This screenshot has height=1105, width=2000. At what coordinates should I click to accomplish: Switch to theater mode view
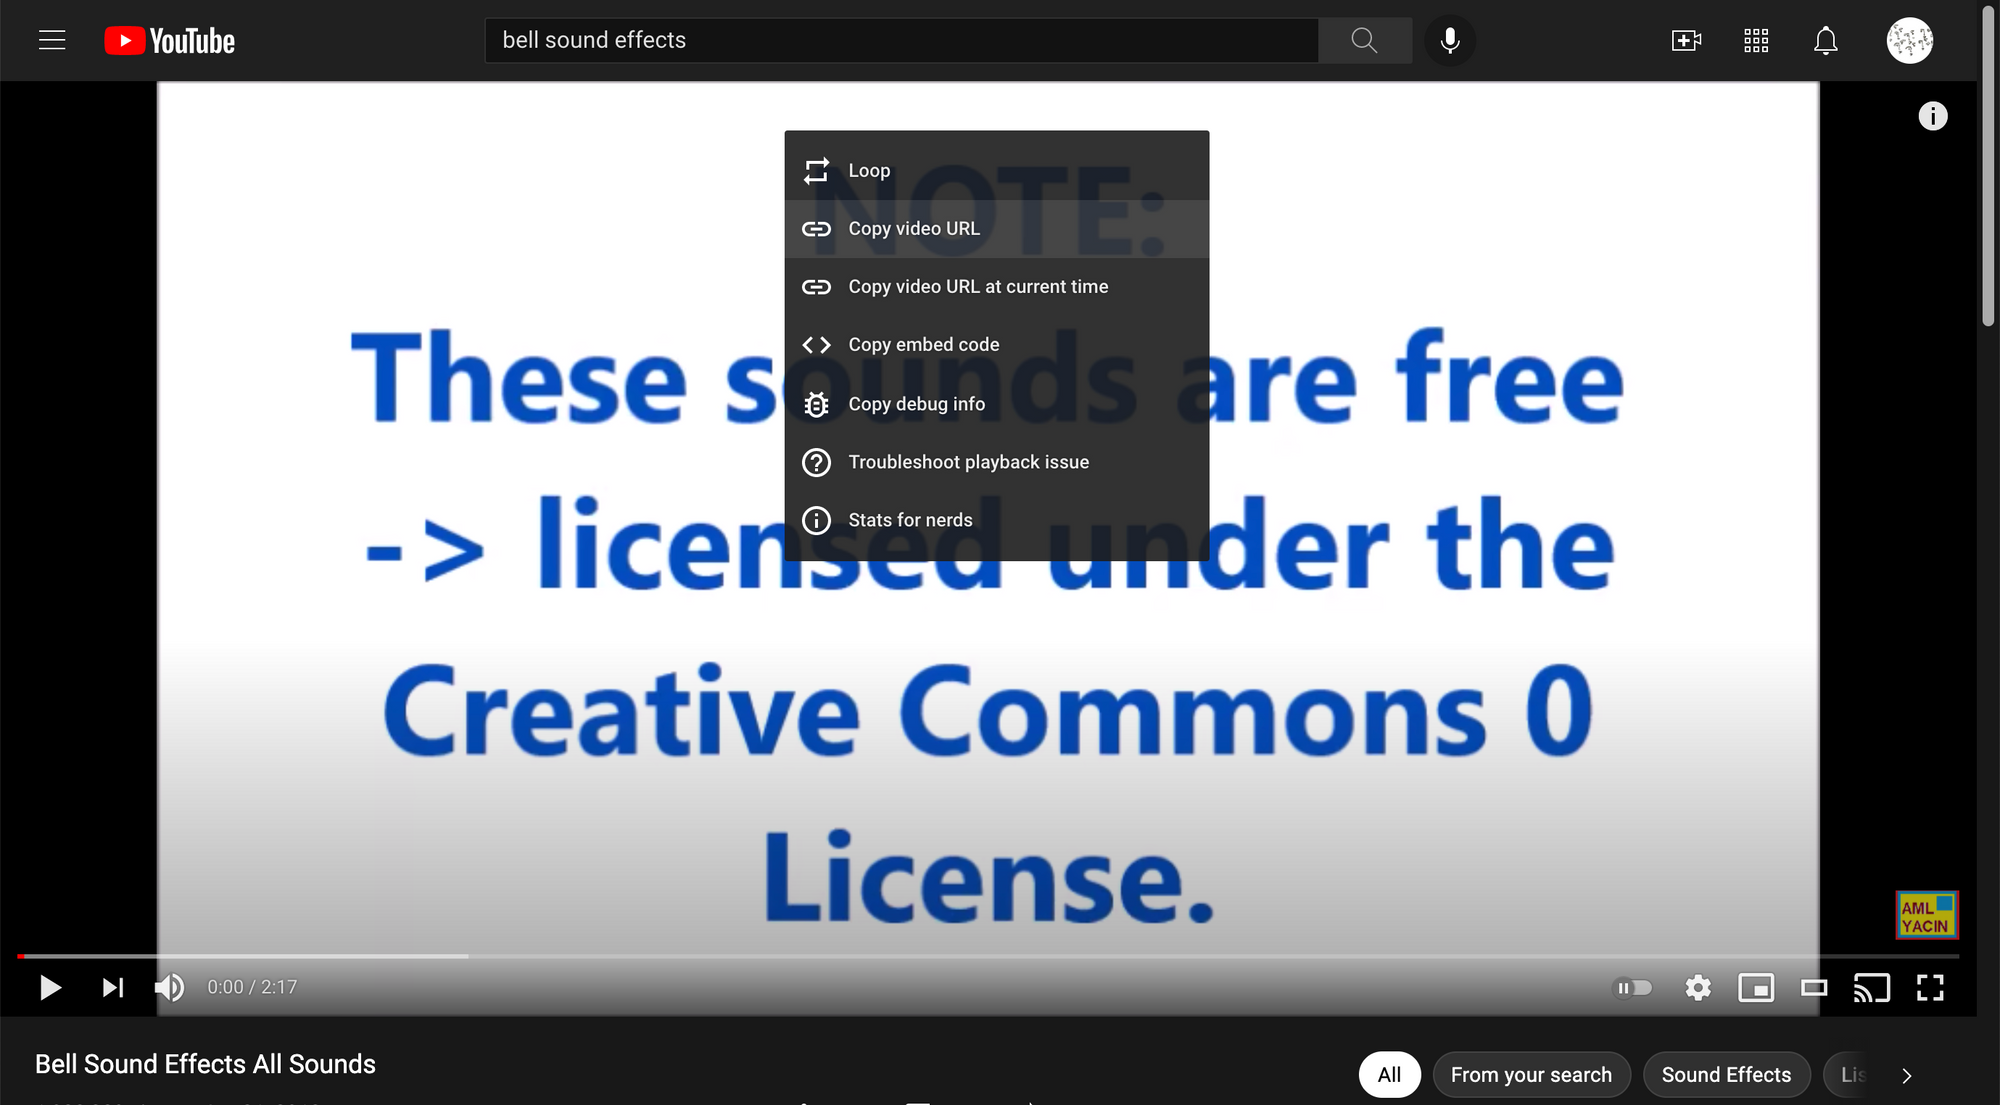[1814, 988]
